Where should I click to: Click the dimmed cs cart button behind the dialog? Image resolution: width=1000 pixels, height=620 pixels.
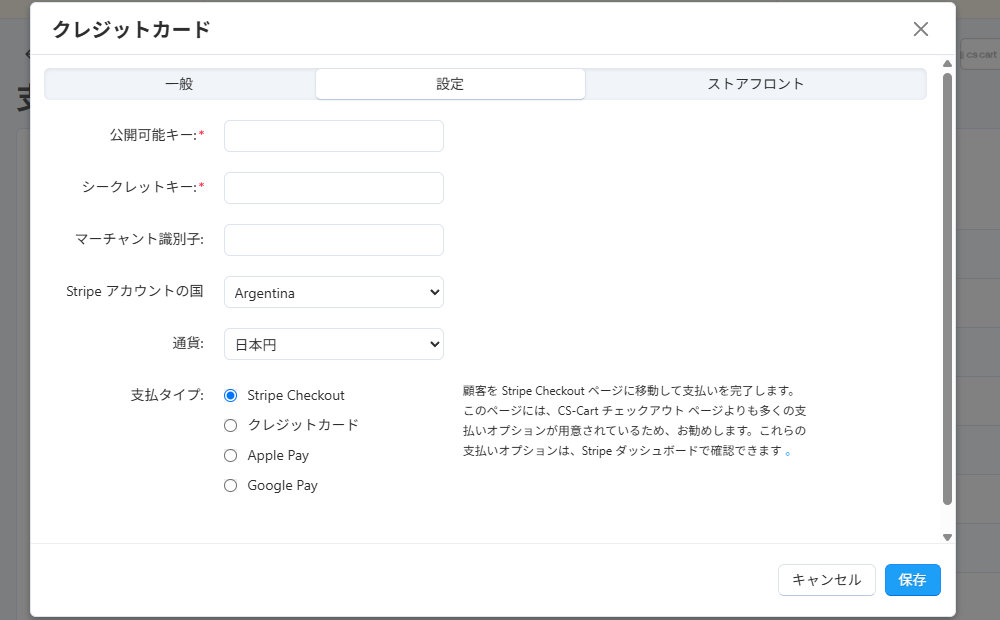pyautogui.click(x=979, y=54)
